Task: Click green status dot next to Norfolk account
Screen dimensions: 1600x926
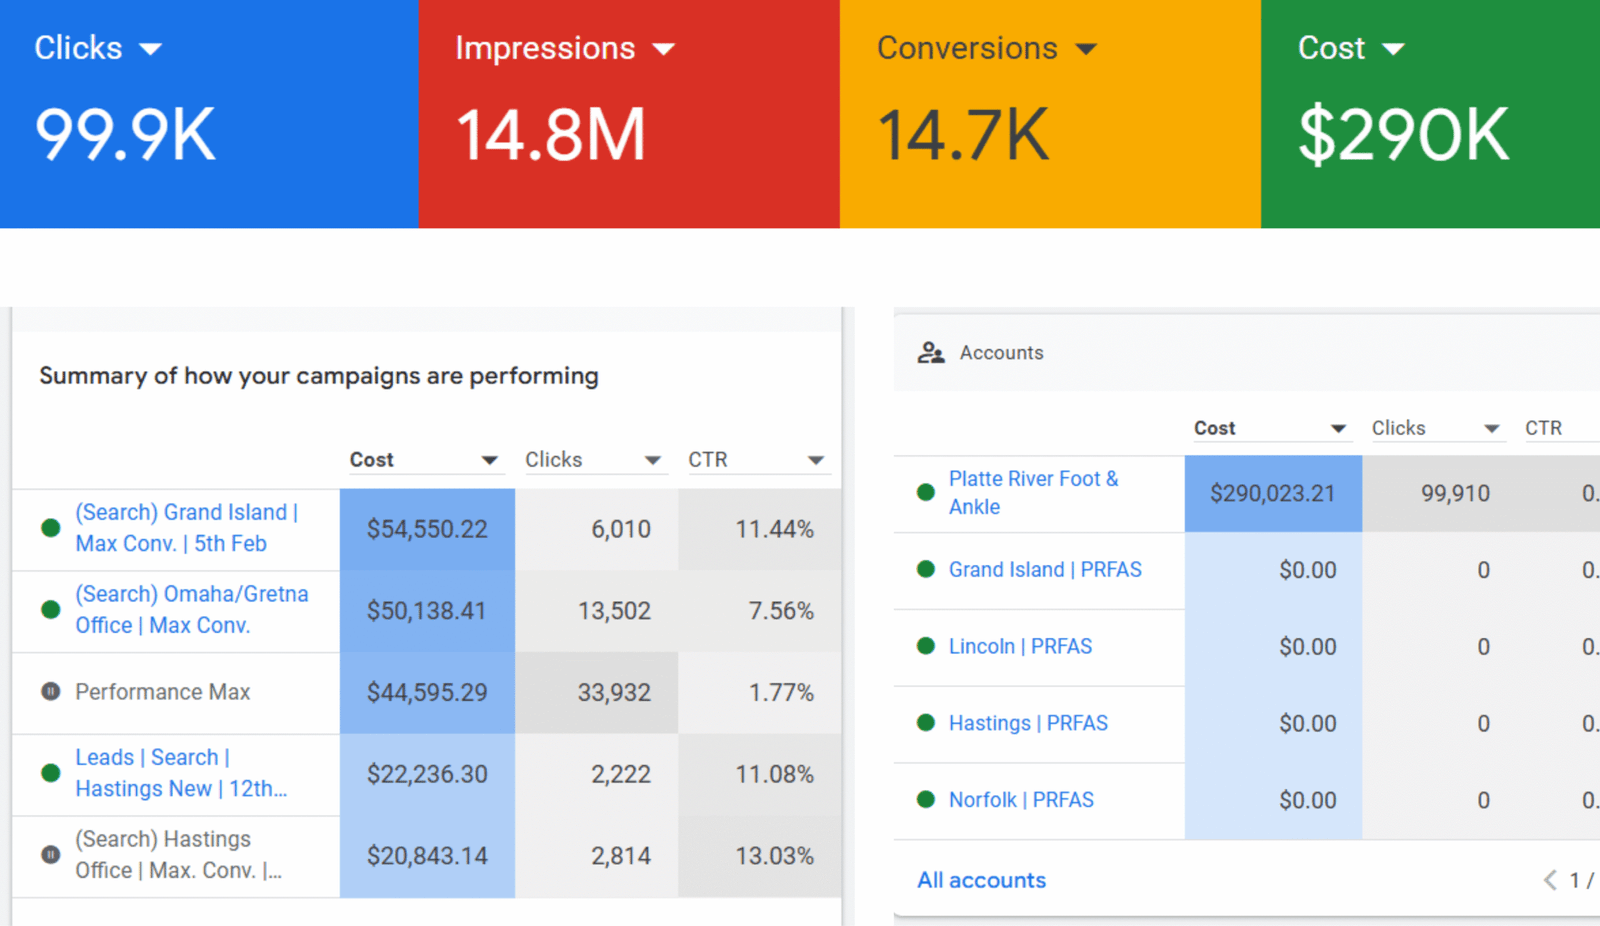Action: click(x=926, y=800)
